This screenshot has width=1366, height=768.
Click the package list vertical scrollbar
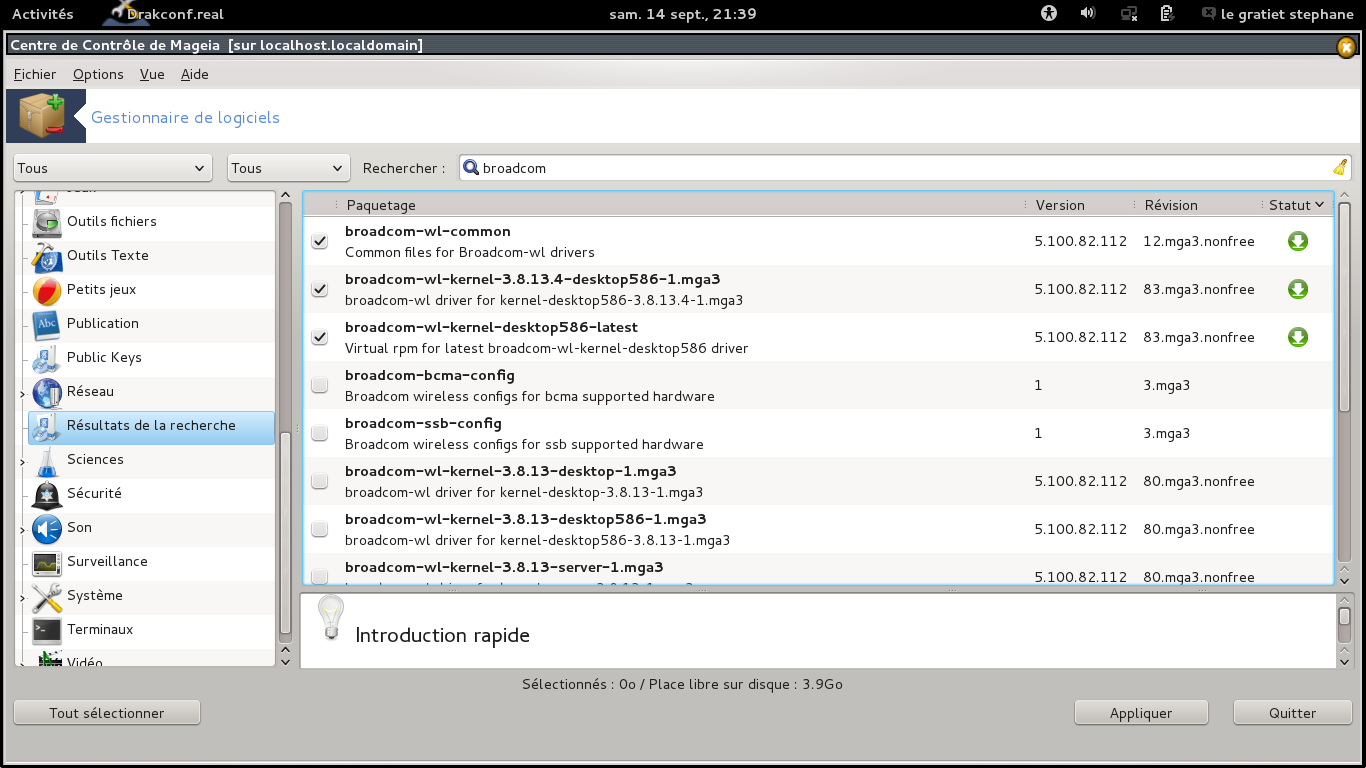[x=1344, y=306]
